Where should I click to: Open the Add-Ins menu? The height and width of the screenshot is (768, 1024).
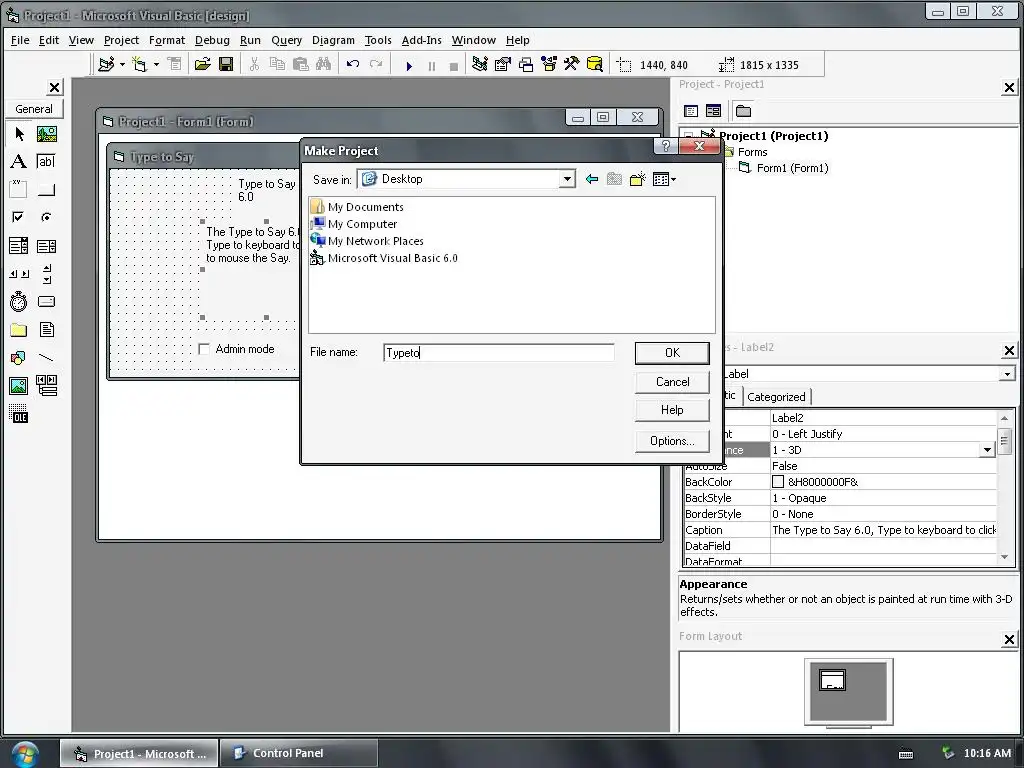(x=421, y=40)
